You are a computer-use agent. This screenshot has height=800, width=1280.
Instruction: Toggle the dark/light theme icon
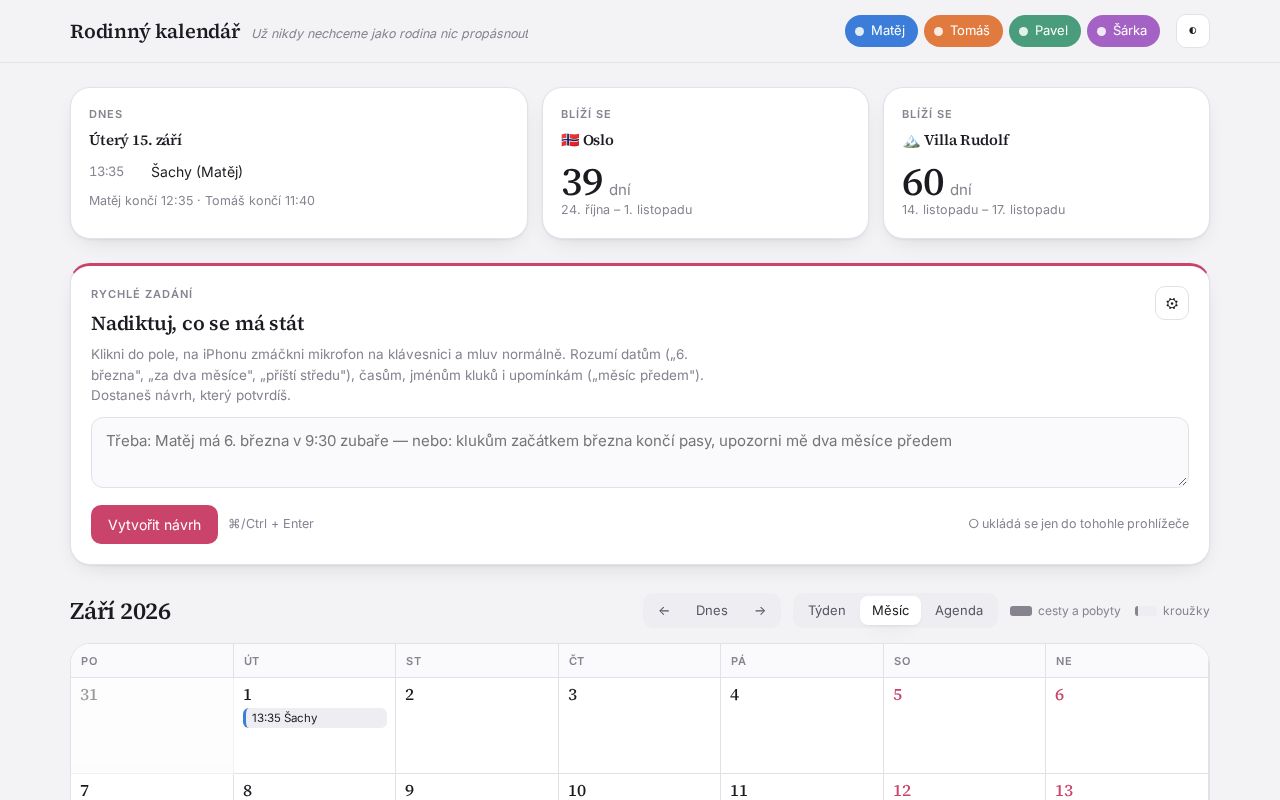pyautogui.click(x=1193, y=31)
